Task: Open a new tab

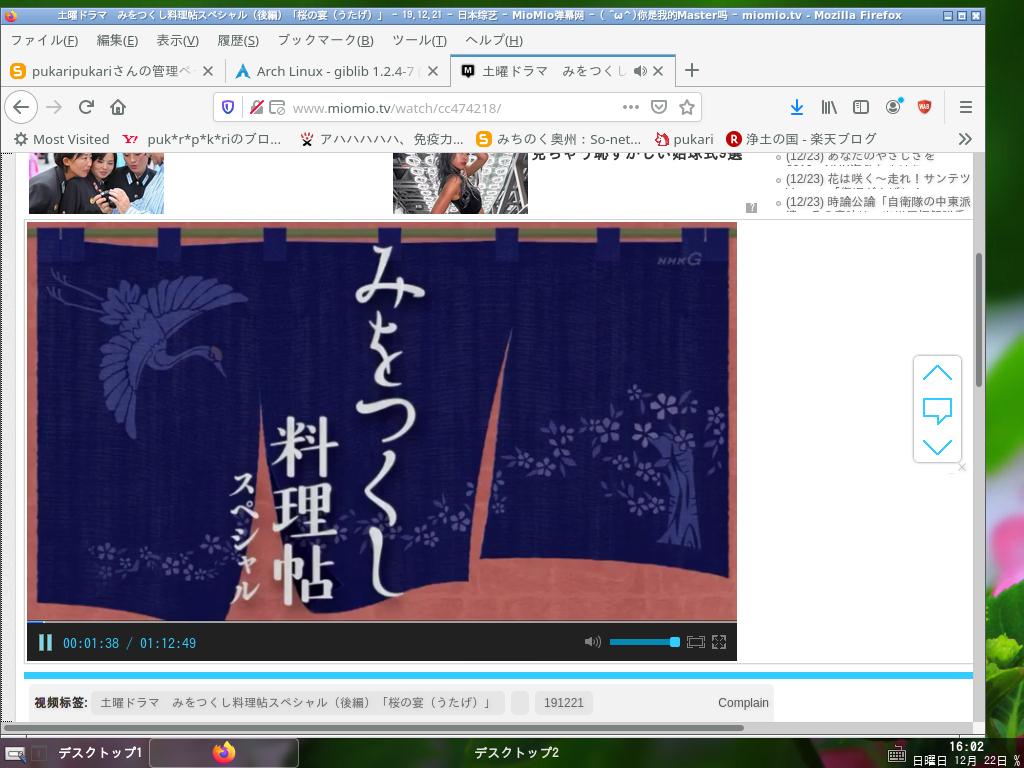Action: point(692,71)
